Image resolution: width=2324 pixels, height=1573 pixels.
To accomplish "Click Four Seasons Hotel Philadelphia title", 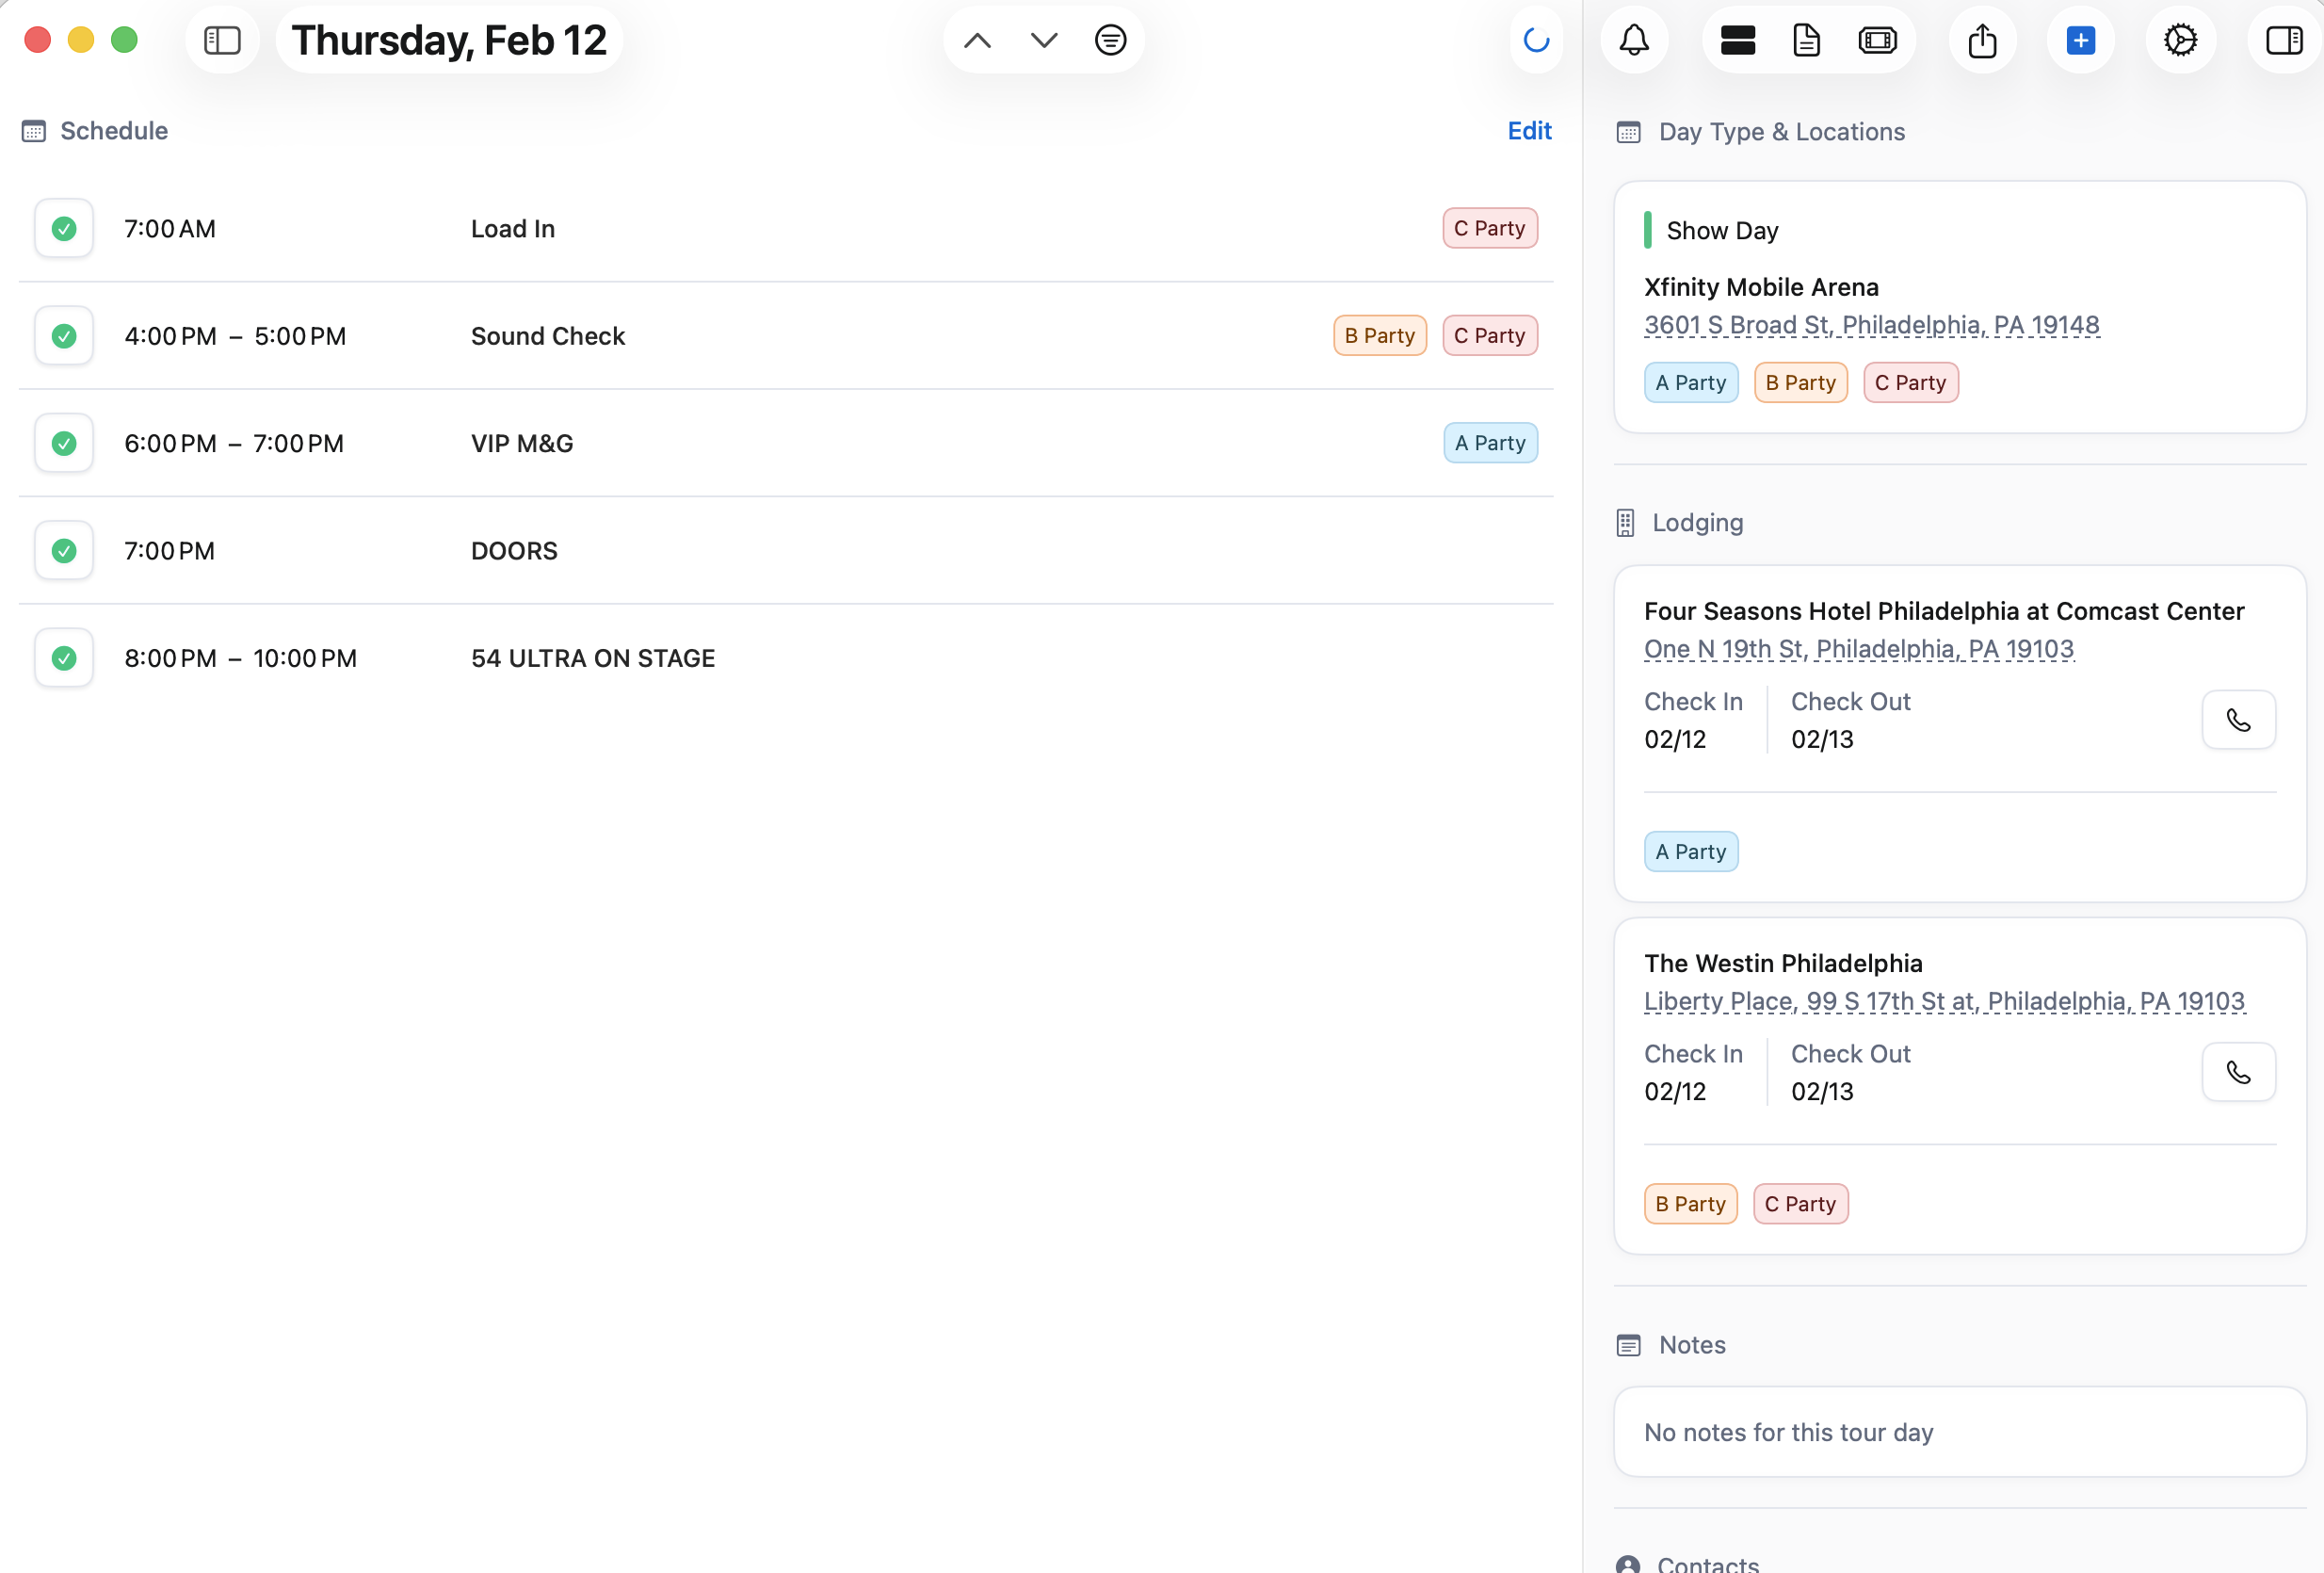I will pyautogui.click(x=1943, y=611).
